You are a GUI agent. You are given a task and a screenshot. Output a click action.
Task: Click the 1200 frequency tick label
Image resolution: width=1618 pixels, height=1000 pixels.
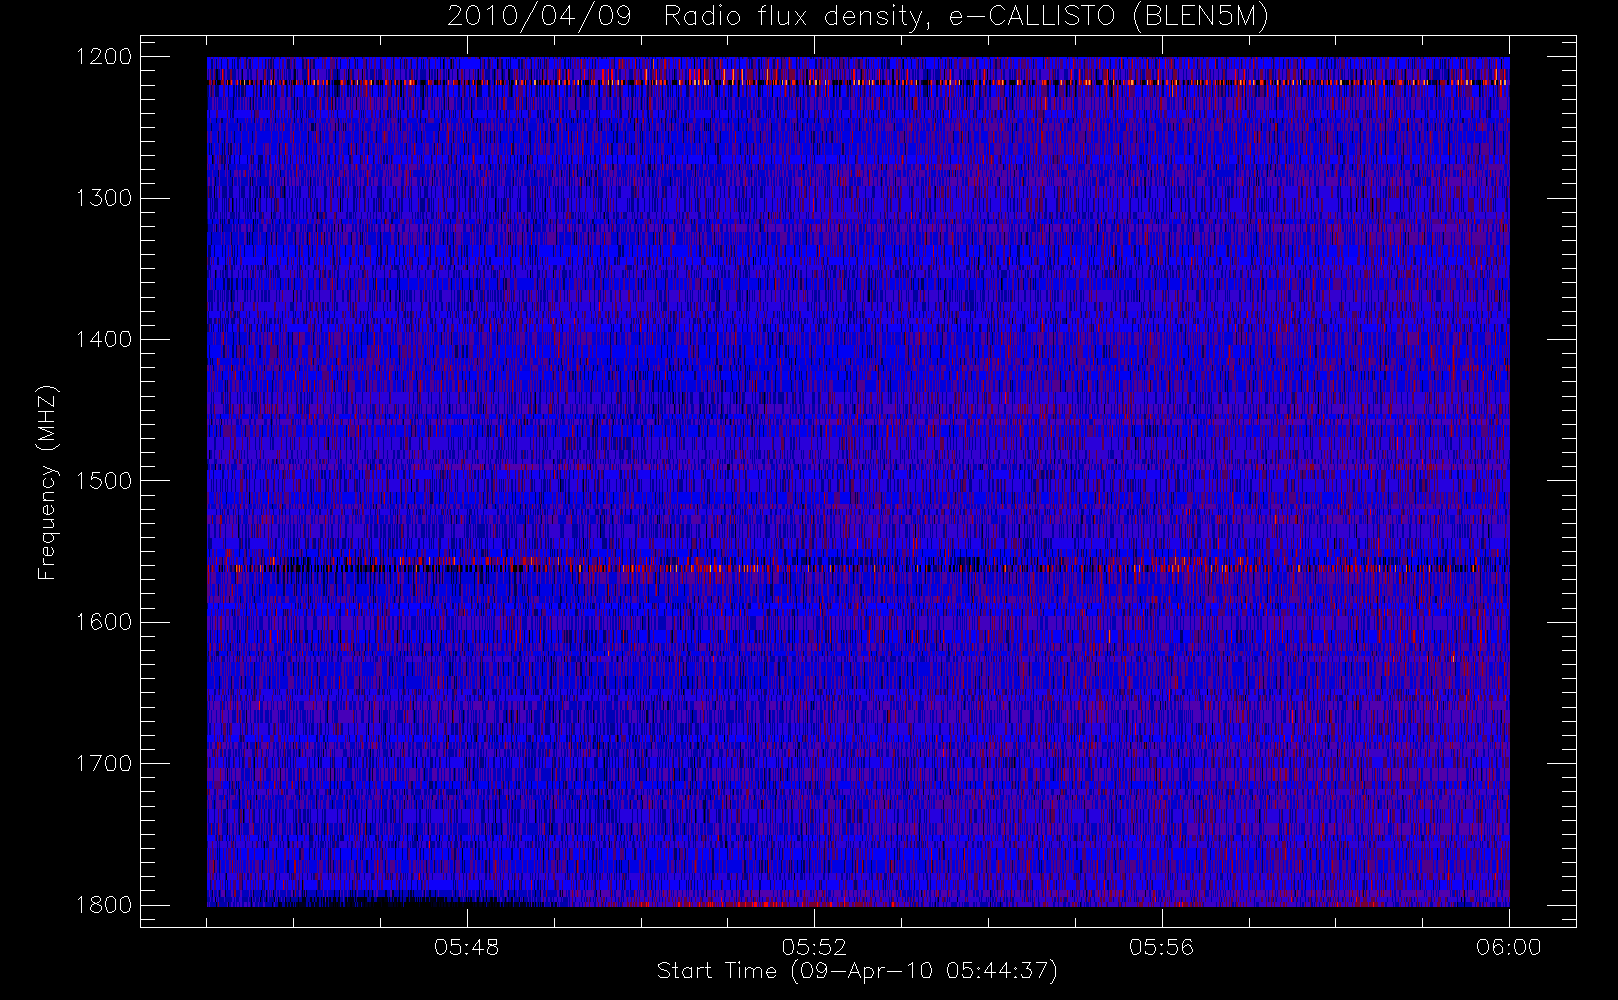coord(104,57)
